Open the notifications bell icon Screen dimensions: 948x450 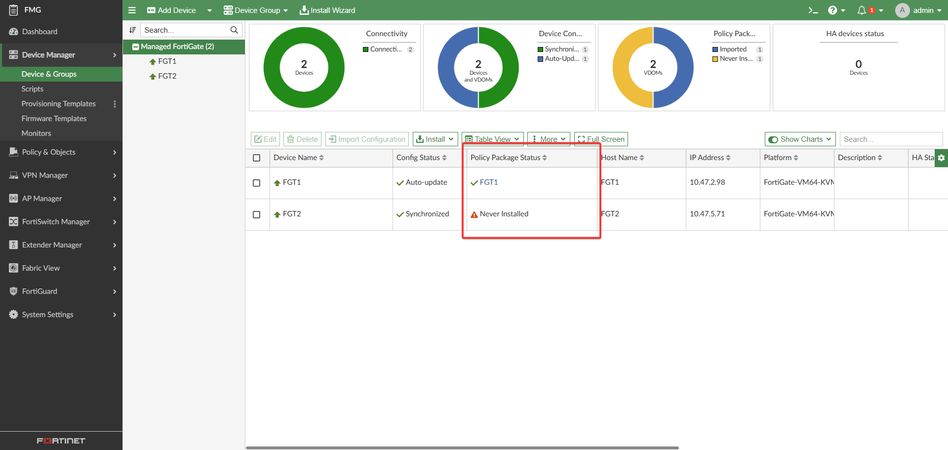[862, 10]
